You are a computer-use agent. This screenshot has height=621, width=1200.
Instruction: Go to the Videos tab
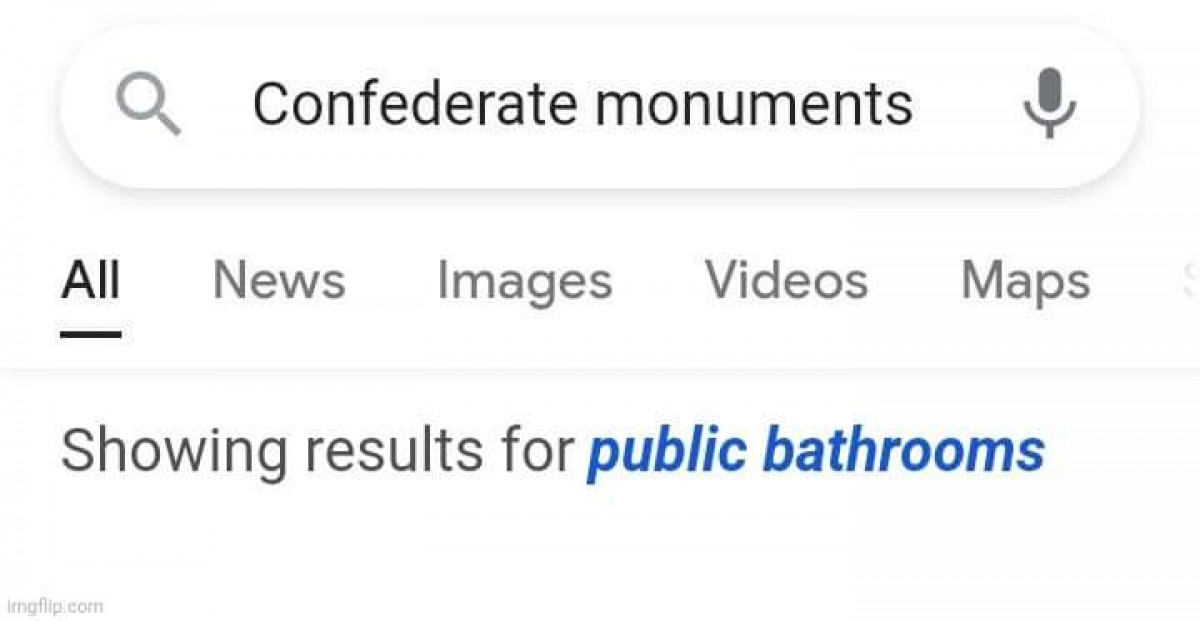pos(785,280)
